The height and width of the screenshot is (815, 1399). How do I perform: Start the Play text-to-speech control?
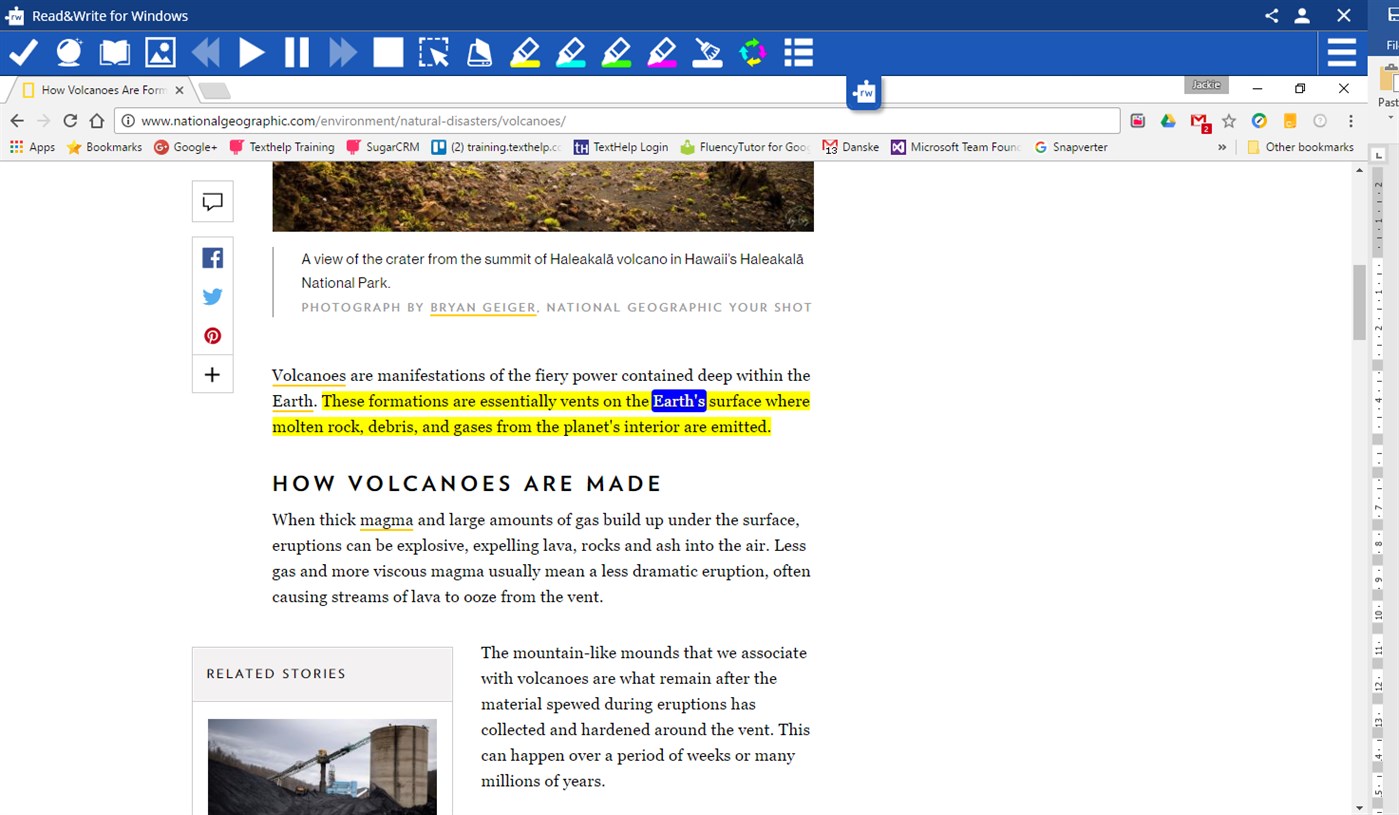tap(251, 52)
